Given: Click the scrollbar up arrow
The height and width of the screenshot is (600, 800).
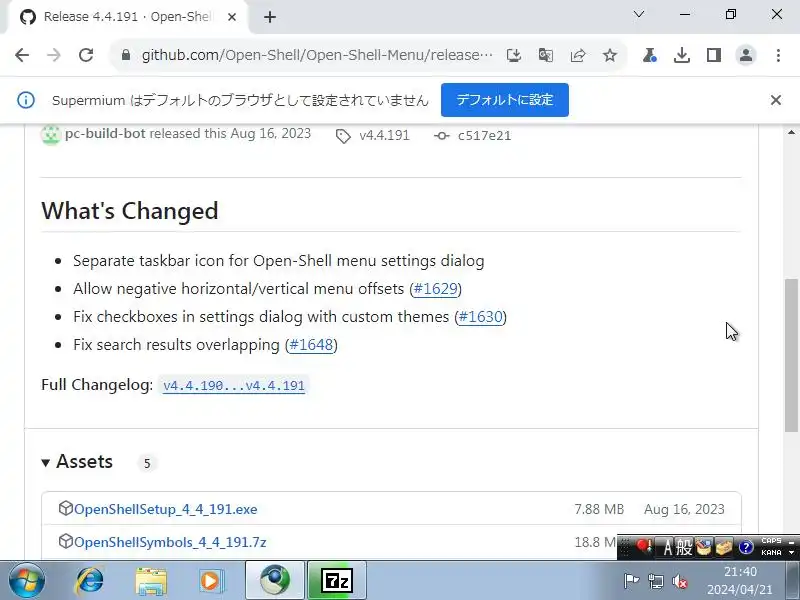Looking at the screenshot, I should (791, 132).
